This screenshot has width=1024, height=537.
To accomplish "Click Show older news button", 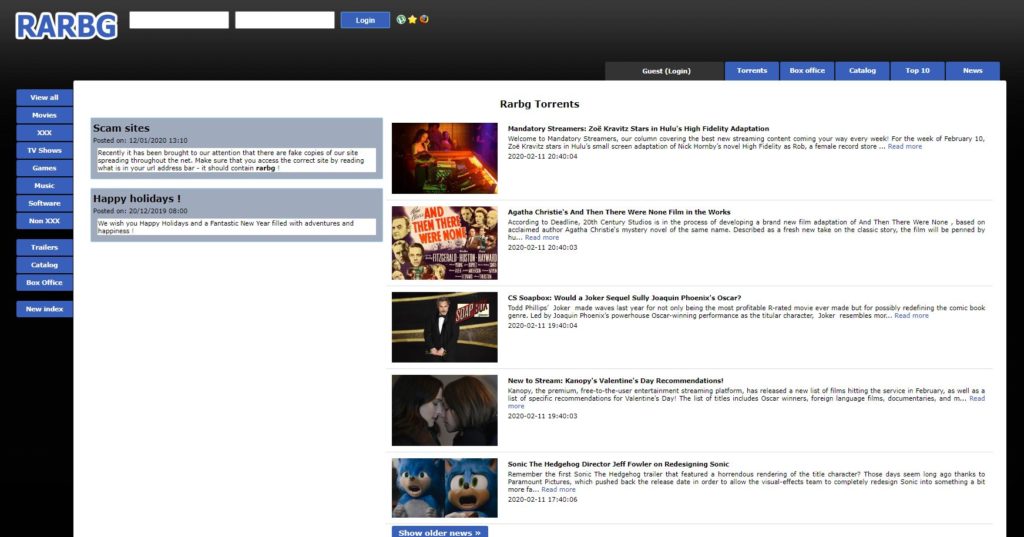I will tap(440, 532).
